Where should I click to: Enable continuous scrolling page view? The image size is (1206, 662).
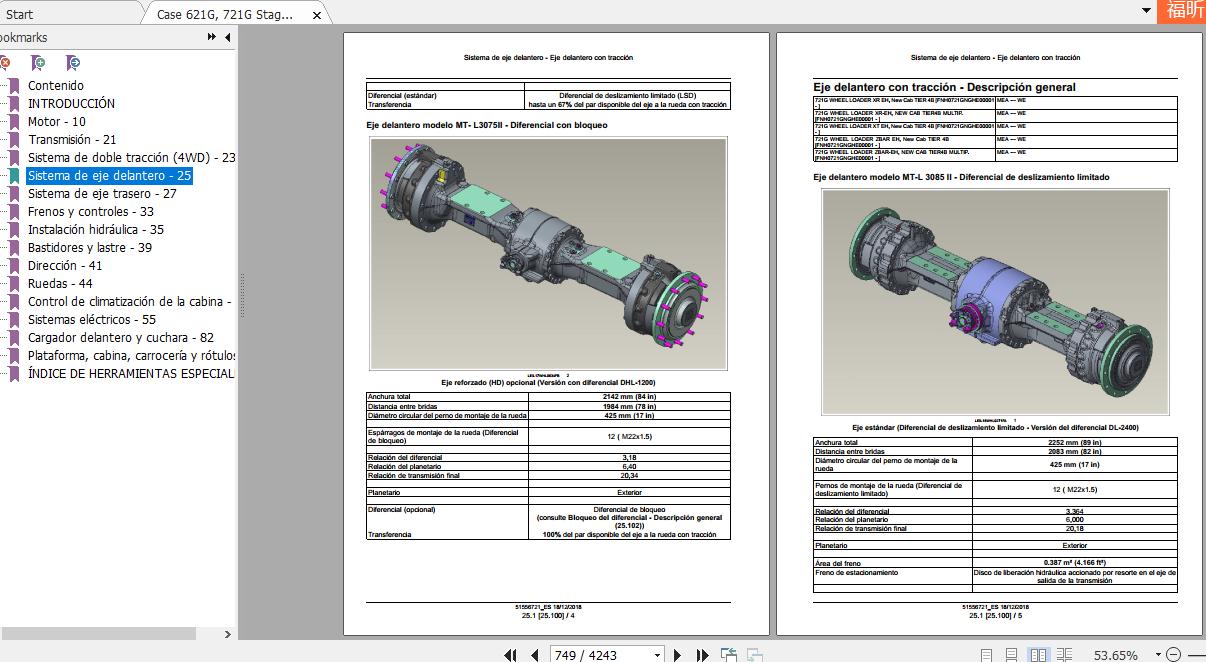pos(1012,655)
